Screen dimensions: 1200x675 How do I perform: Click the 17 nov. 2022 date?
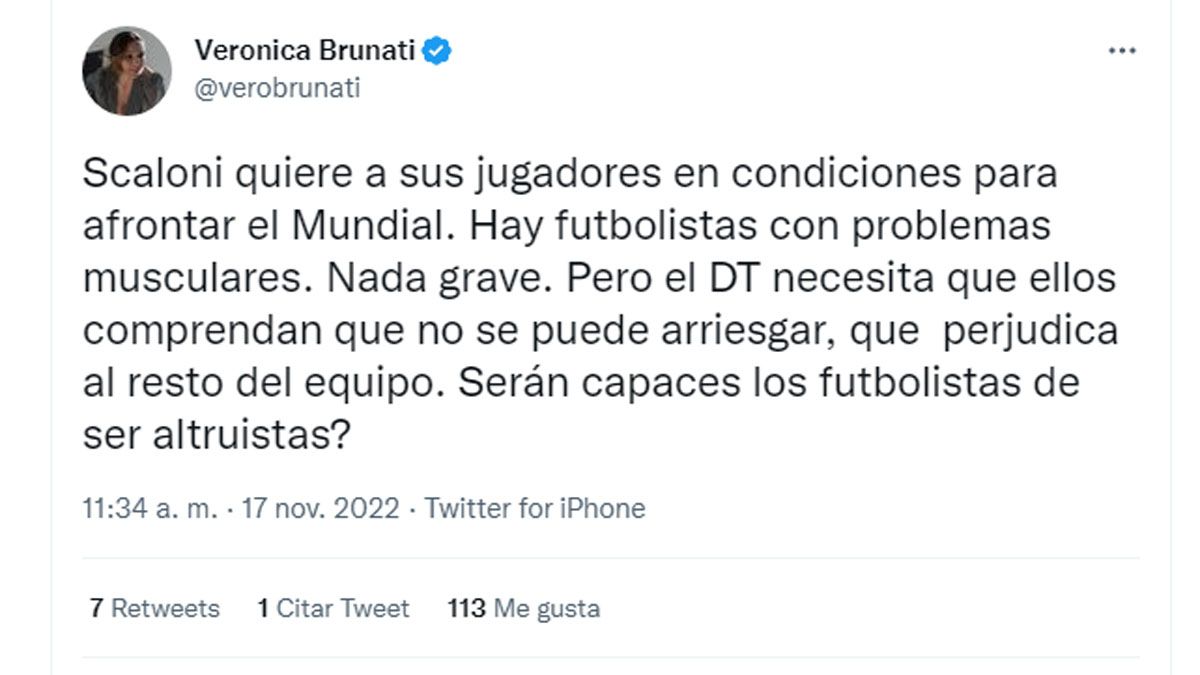[x=320, y=508]
